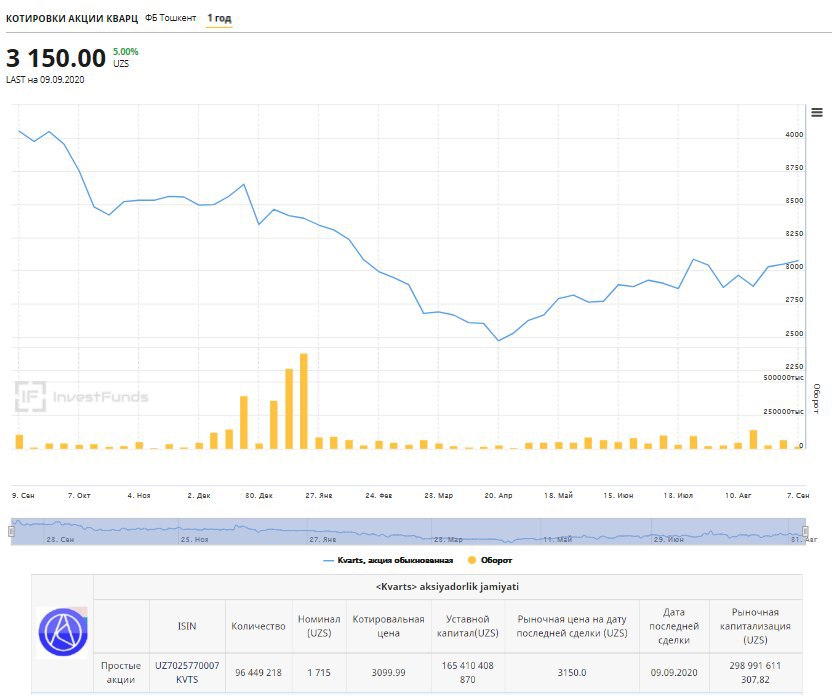Click the Kvarts company logo thumbnail

63,632
